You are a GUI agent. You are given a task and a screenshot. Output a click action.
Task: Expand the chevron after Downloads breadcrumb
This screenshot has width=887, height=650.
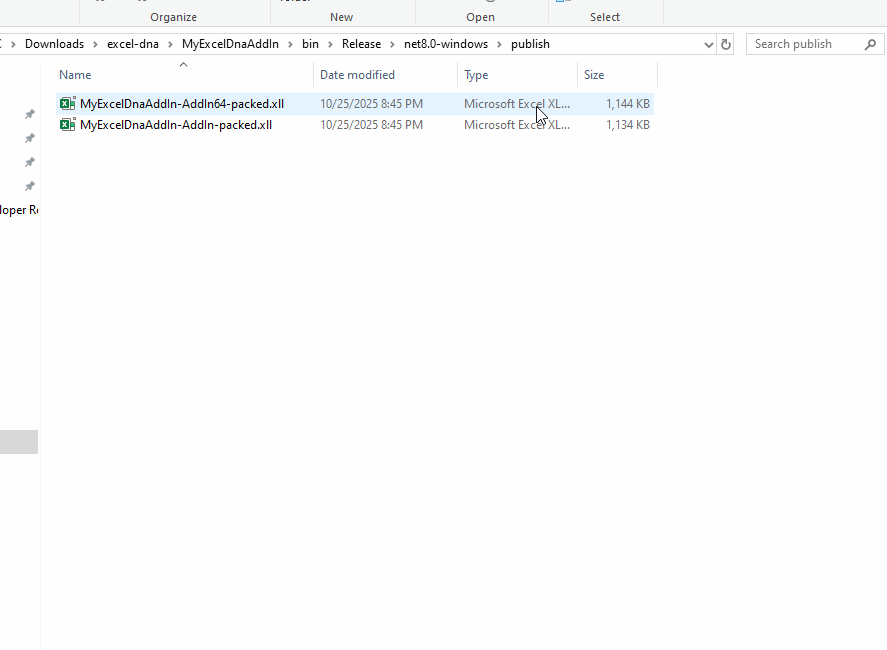click(95, 44)
